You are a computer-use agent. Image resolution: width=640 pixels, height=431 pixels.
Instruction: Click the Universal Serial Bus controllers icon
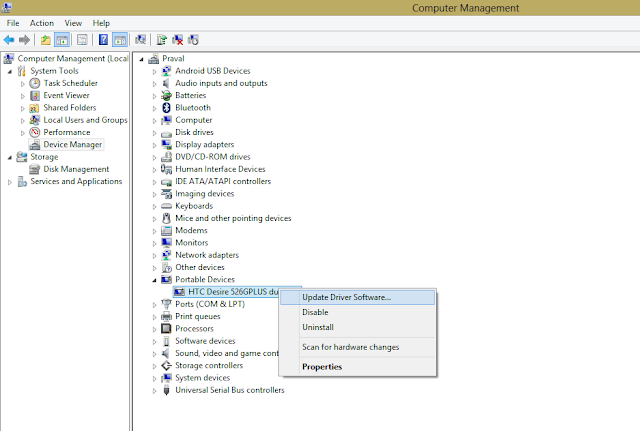click(166, 390)
